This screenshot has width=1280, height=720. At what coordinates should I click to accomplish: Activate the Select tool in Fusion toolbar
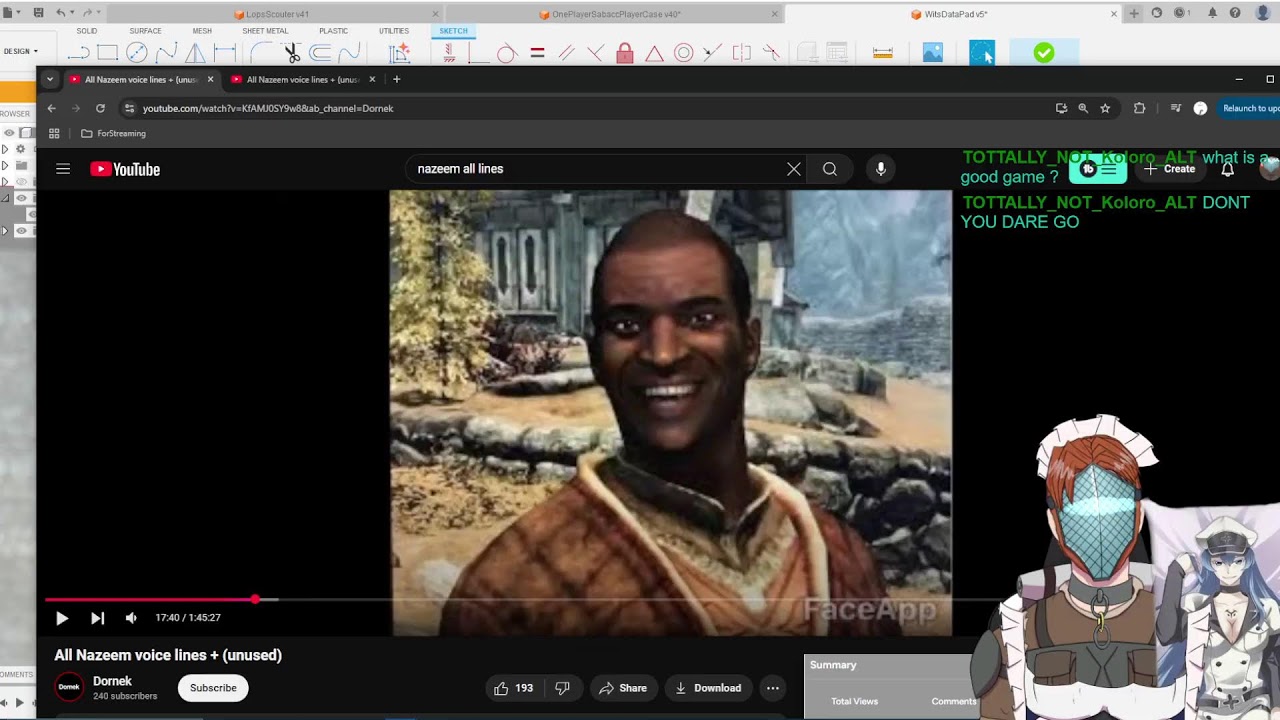982,53
